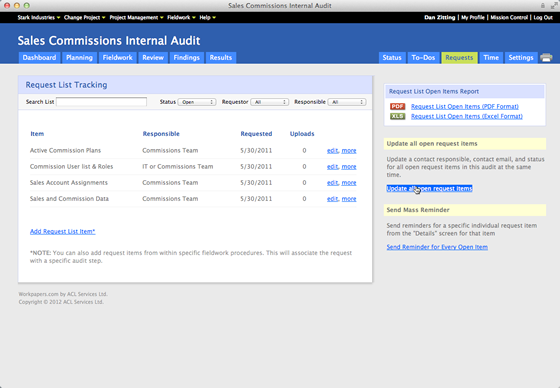Click My Profile link
The width and height of the screenshot is (560, 388).
pyautogui.click(x=473, y=18)
